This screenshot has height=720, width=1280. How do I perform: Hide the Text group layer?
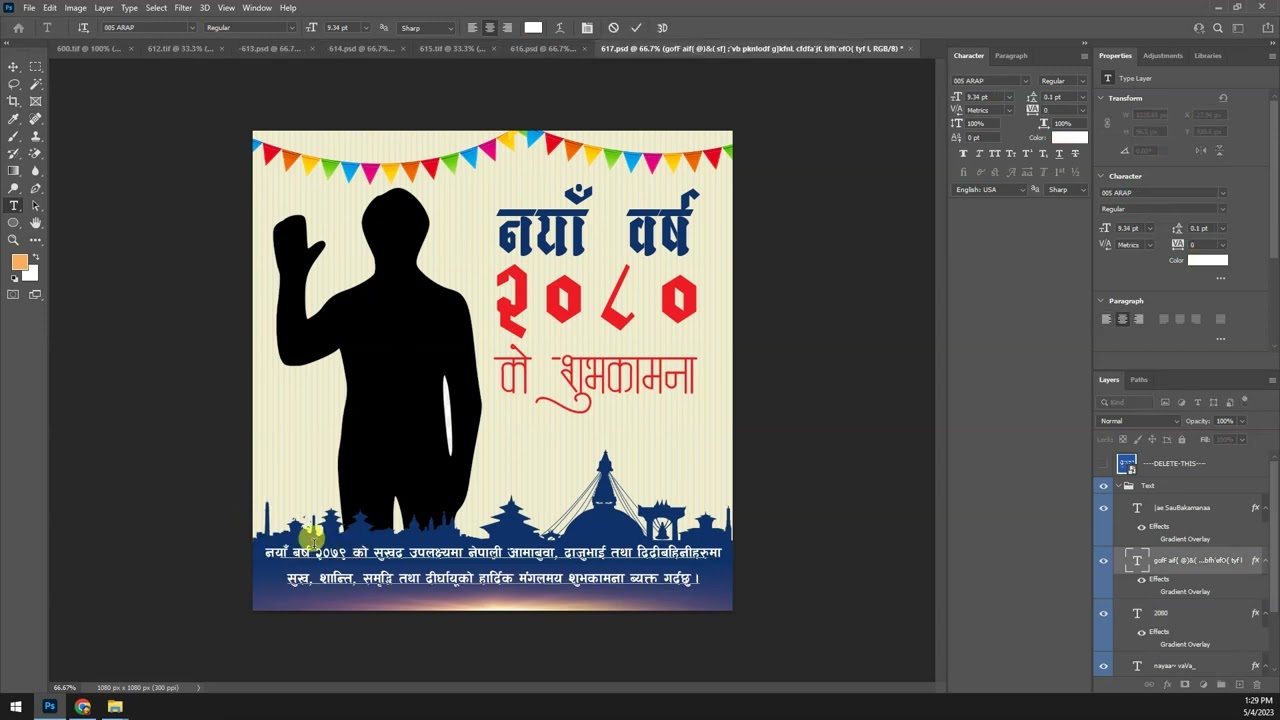coord(1103,486)
